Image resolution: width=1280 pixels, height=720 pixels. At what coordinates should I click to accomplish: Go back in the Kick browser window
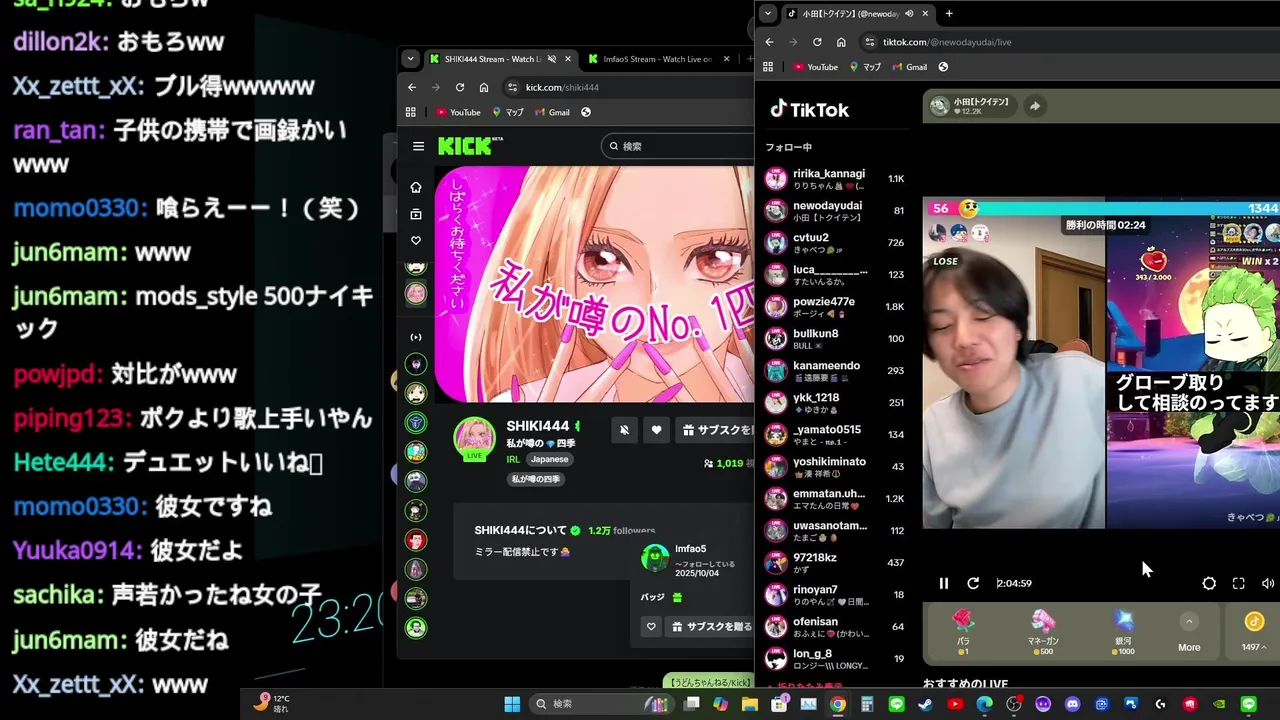tap(412, 87)
